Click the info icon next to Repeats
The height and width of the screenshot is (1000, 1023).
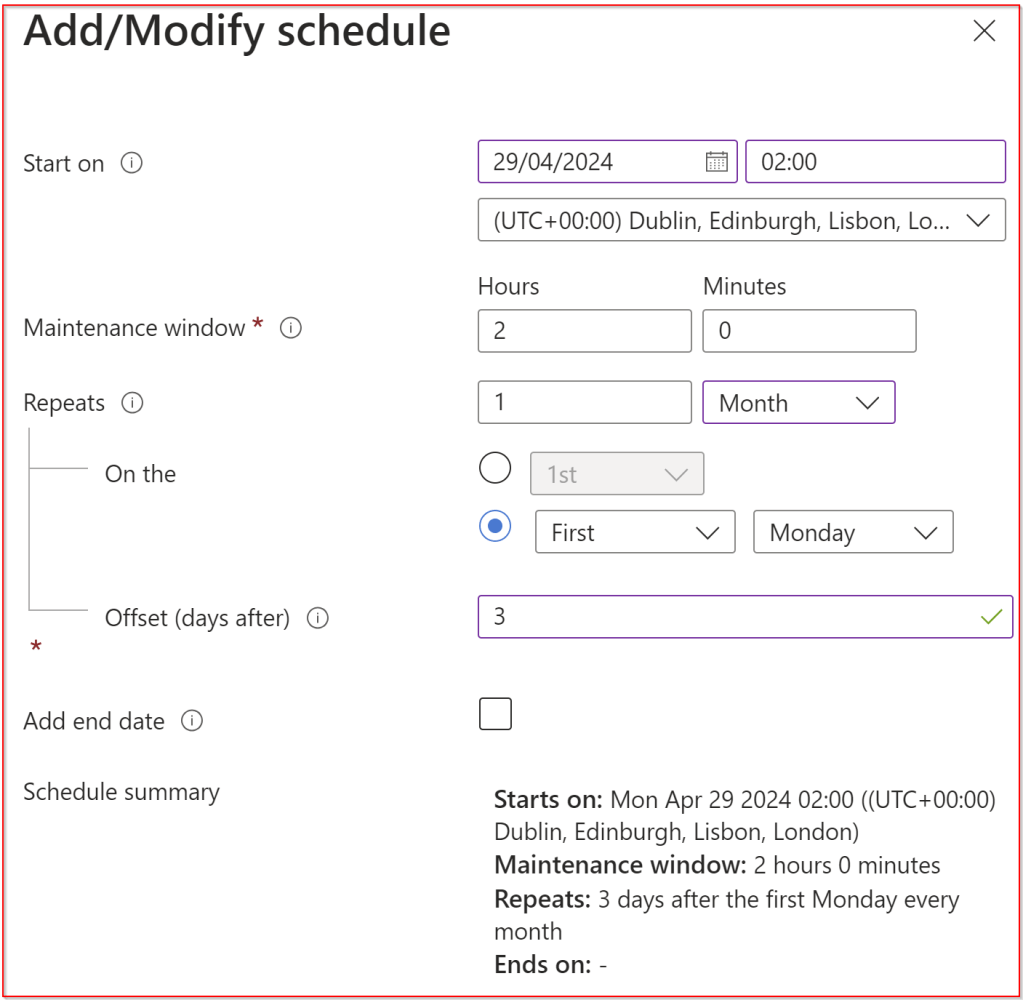tap(132, 403)
